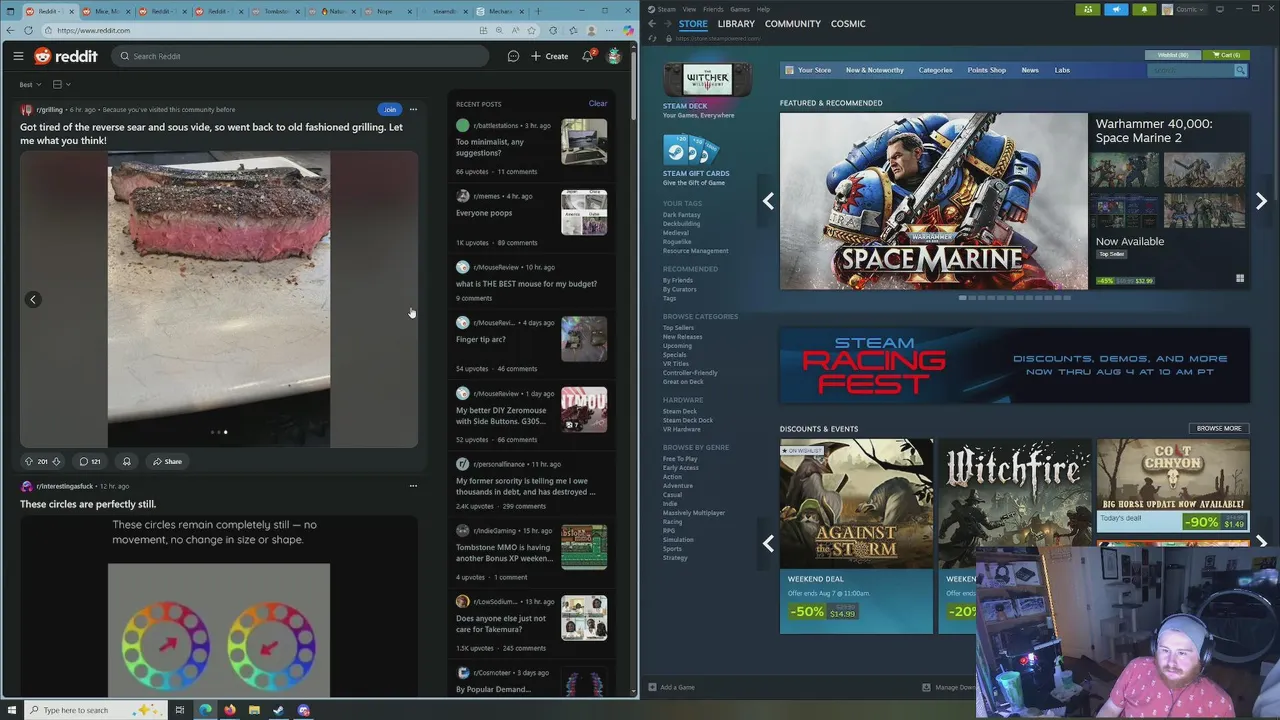Open the Reddit user avatar menu
The image size is (1280, 720).
614,56
